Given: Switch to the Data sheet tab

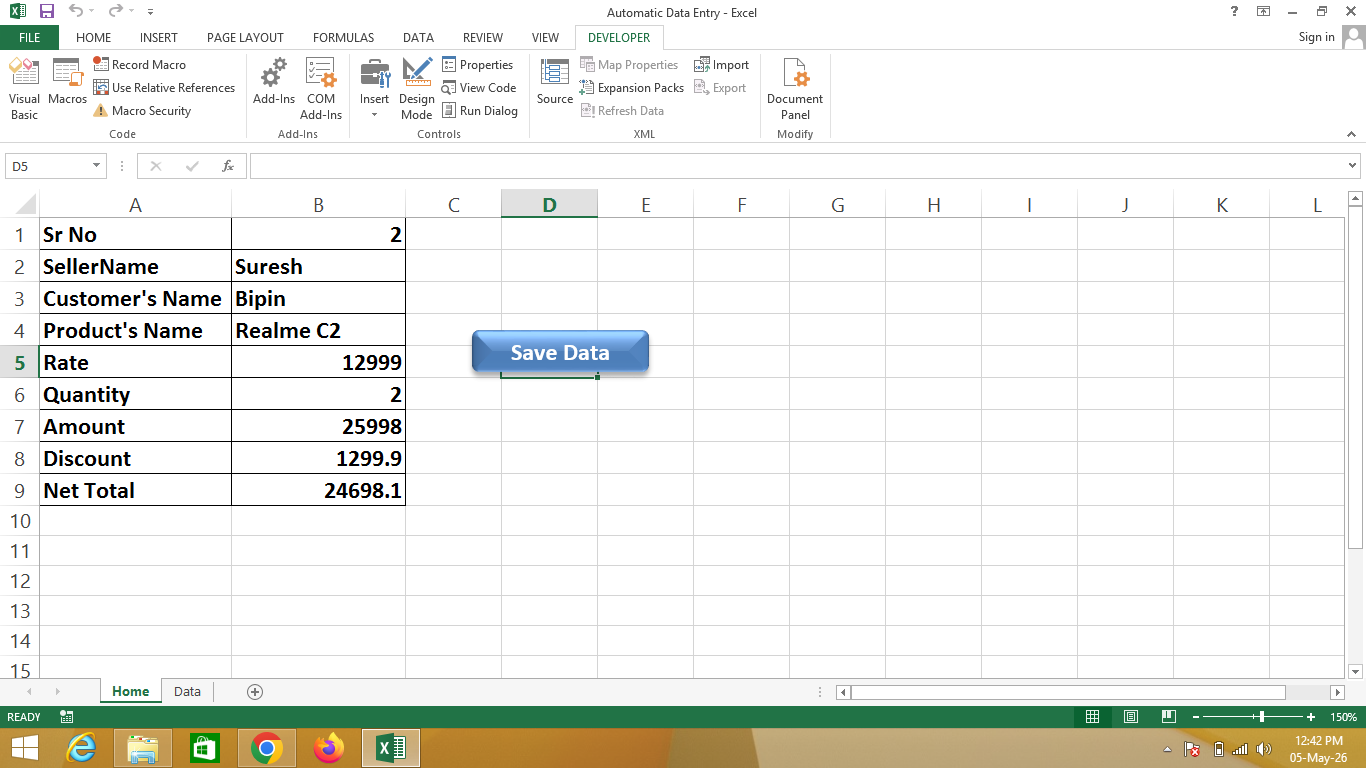Looking at the screenshot, I should pos(187,691).
